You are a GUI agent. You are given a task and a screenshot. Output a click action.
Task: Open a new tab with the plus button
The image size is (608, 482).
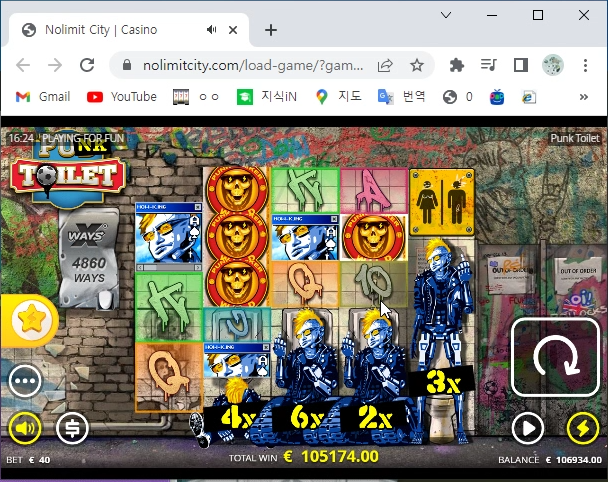pyautogui.click(x=271, y=30)
